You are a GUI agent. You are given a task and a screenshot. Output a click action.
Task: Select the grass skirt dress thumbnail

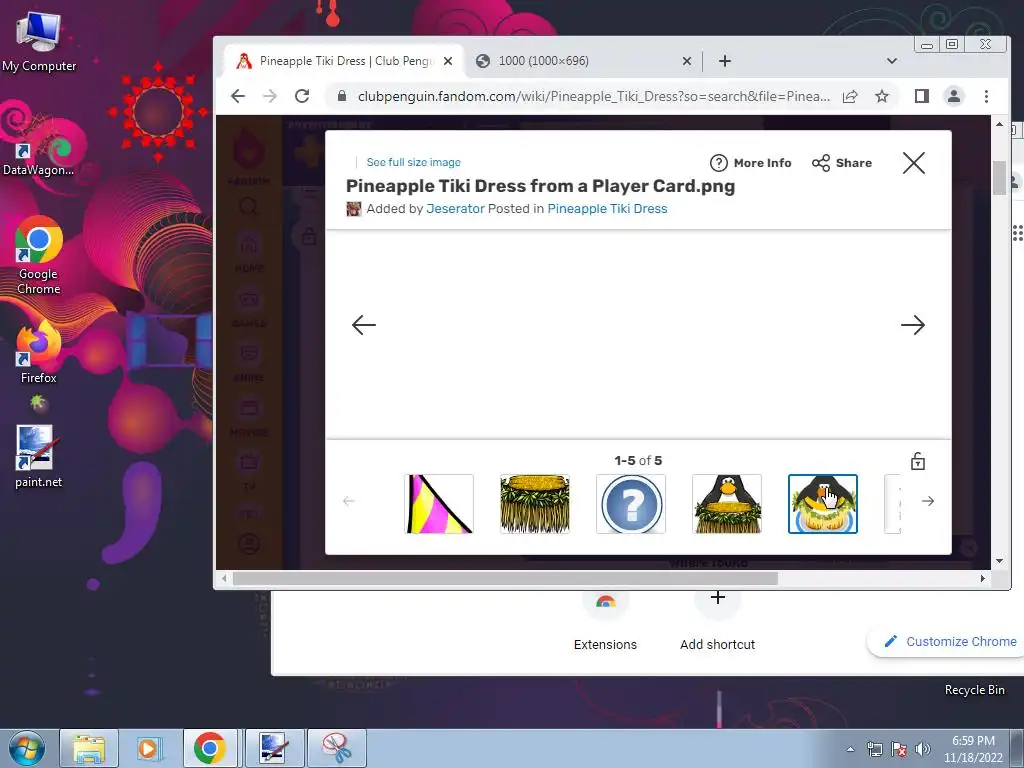click(x=535, y=504)
